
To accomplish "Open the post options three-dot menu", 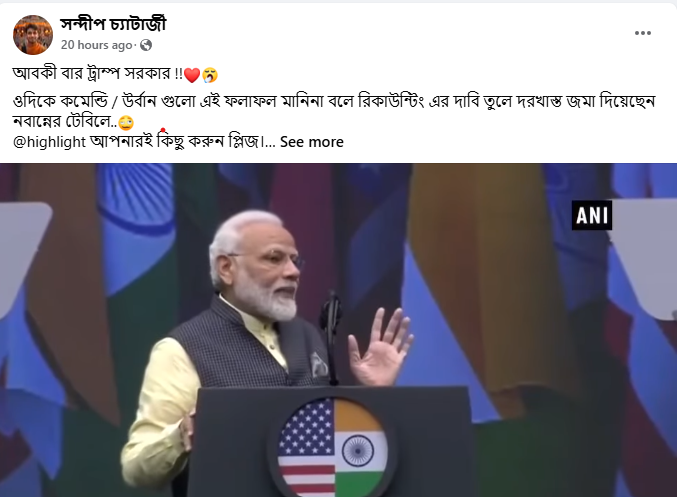I will (x=642, y=33).
